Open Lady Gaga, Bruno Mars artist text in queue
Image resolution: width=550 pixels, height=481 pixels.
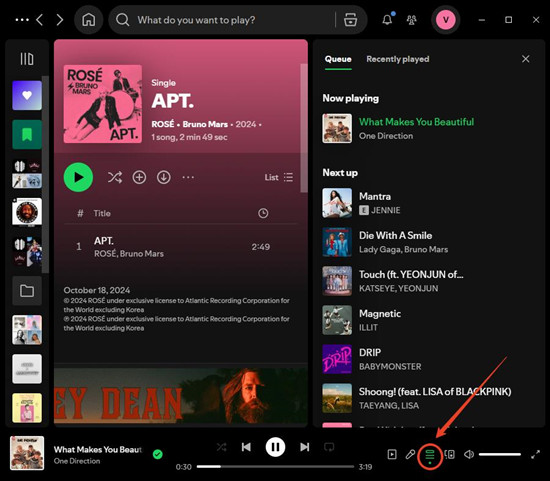tap(403, 249)
